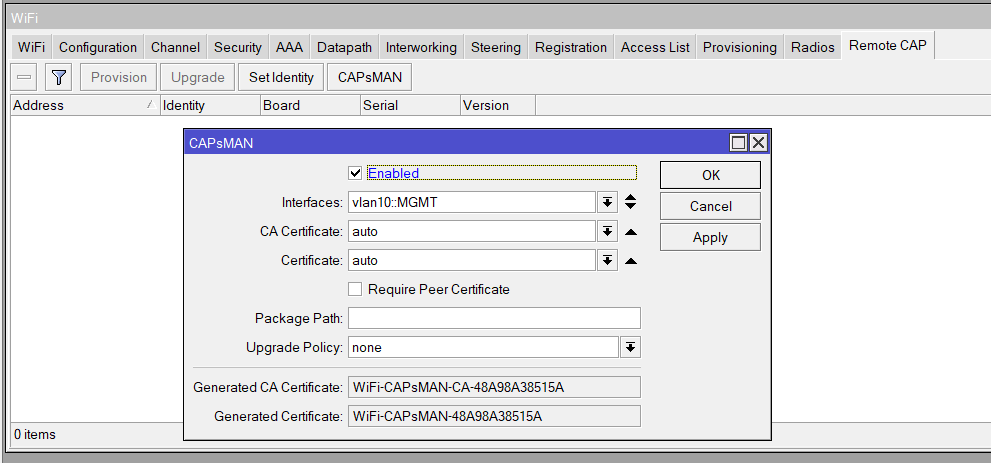Switch to the Configuration tab
Screen dimensions: 991x463
(97, 47)
